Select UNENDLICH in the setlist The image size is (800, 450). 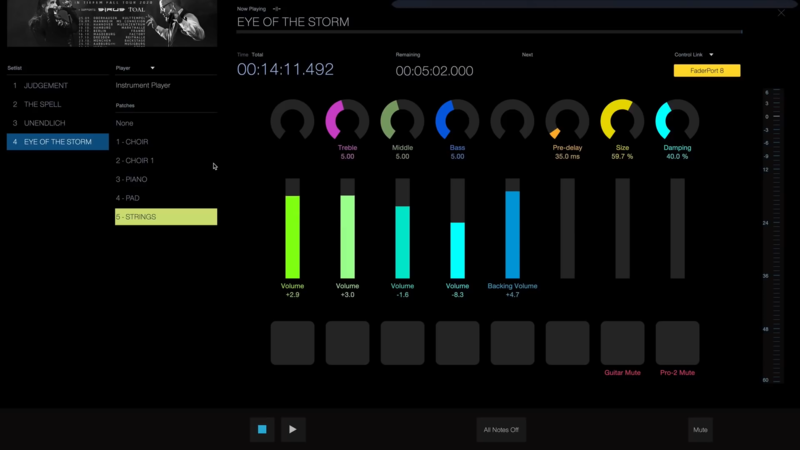58,123
